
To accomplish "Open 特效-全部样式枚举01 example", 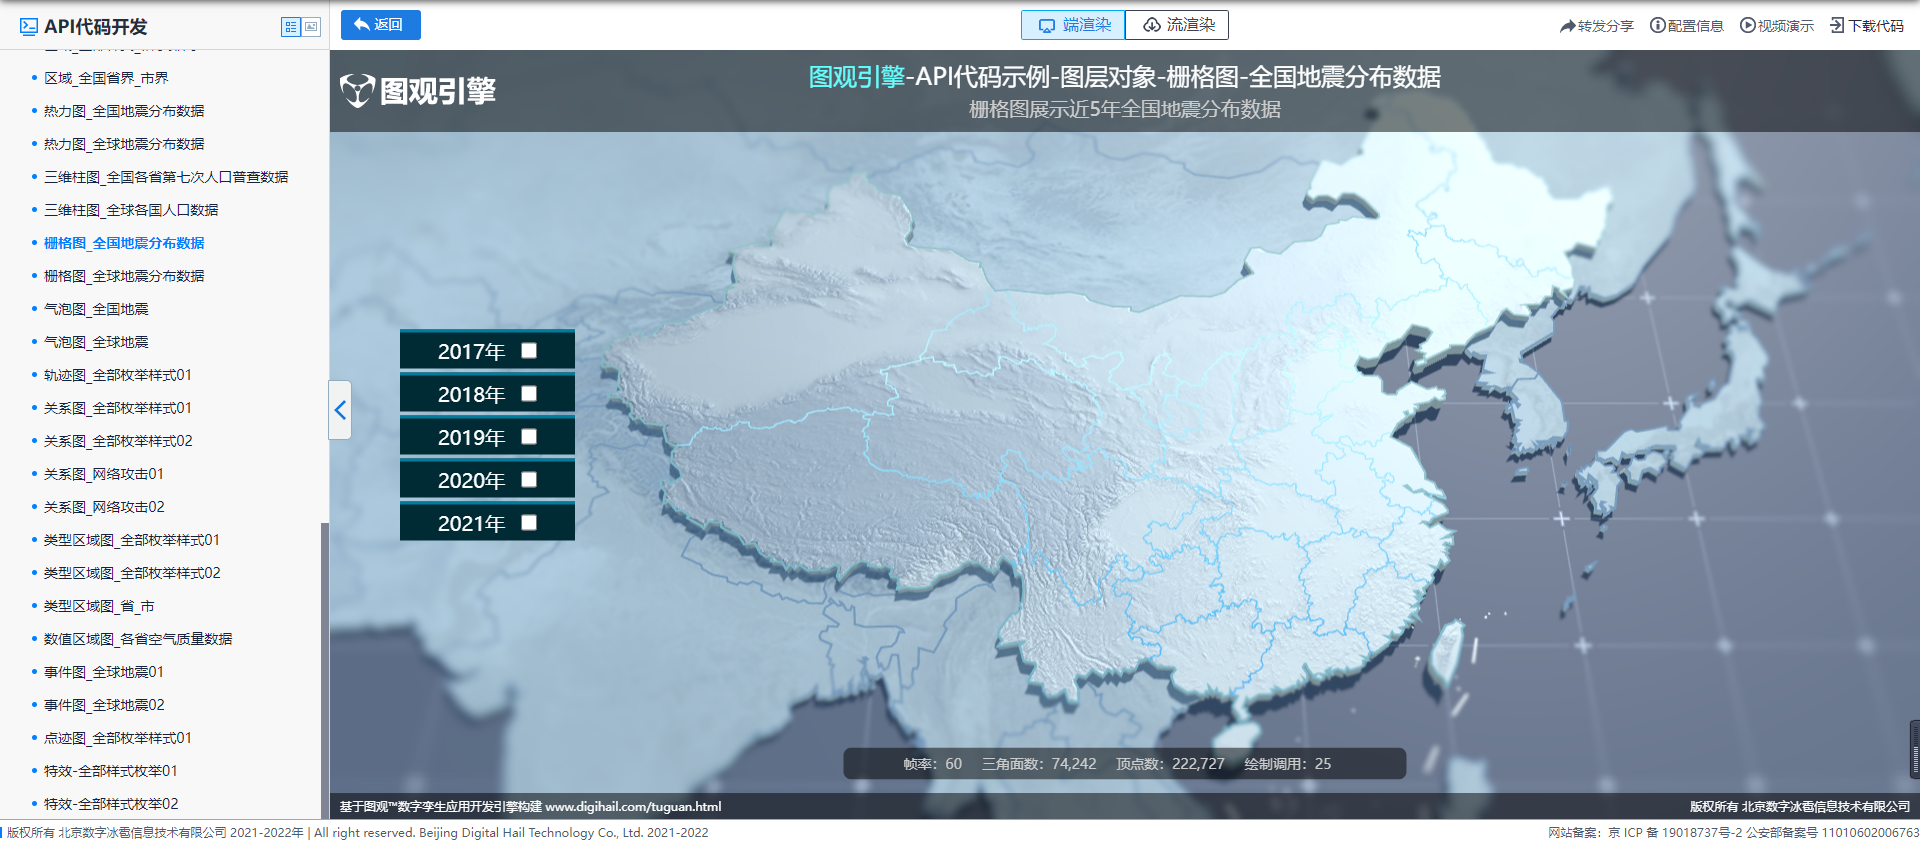I will (x=111, y=771).
